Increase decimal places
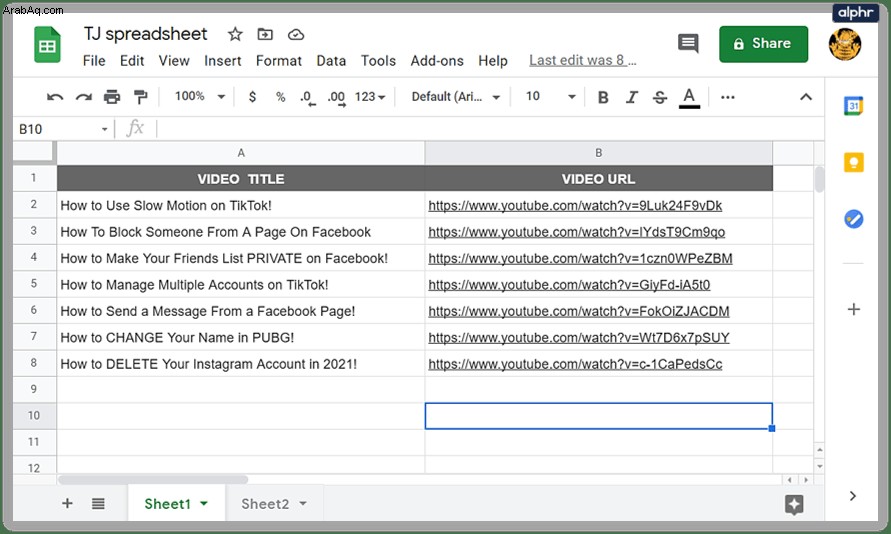This screenshot has width=891, height=534. point(336,98)
